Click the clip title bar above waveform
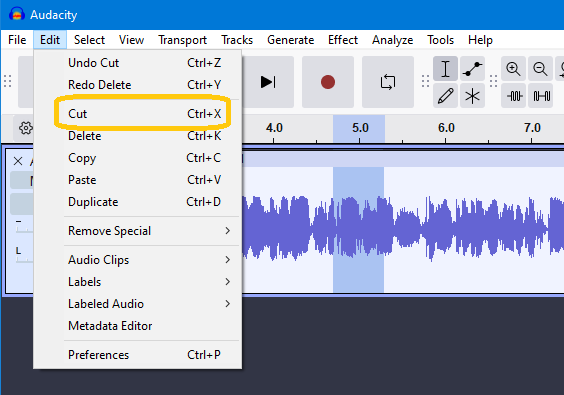This screenshot has height=395, width=564. [403, 159]
